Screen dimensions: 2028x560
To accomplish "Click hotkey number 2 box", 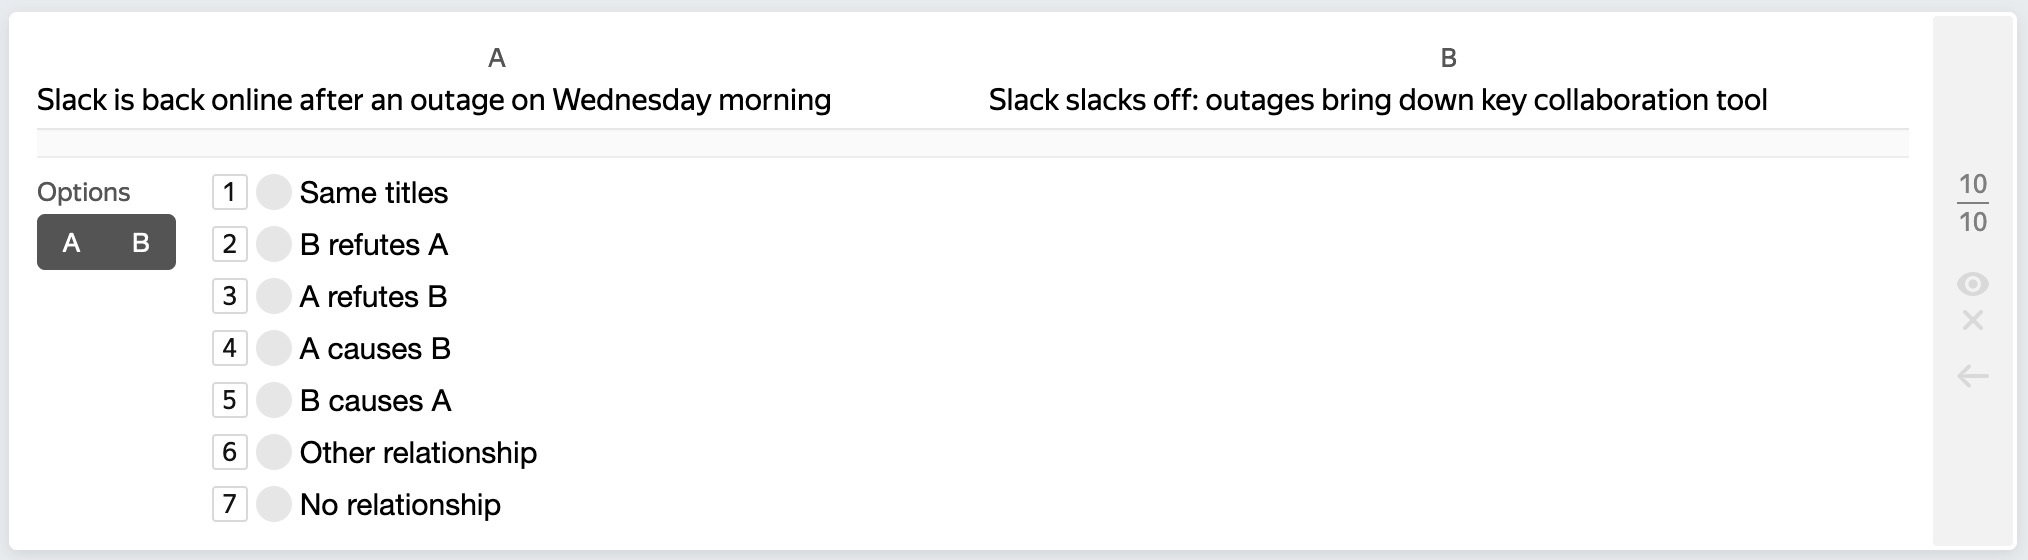I will [229, 244].
